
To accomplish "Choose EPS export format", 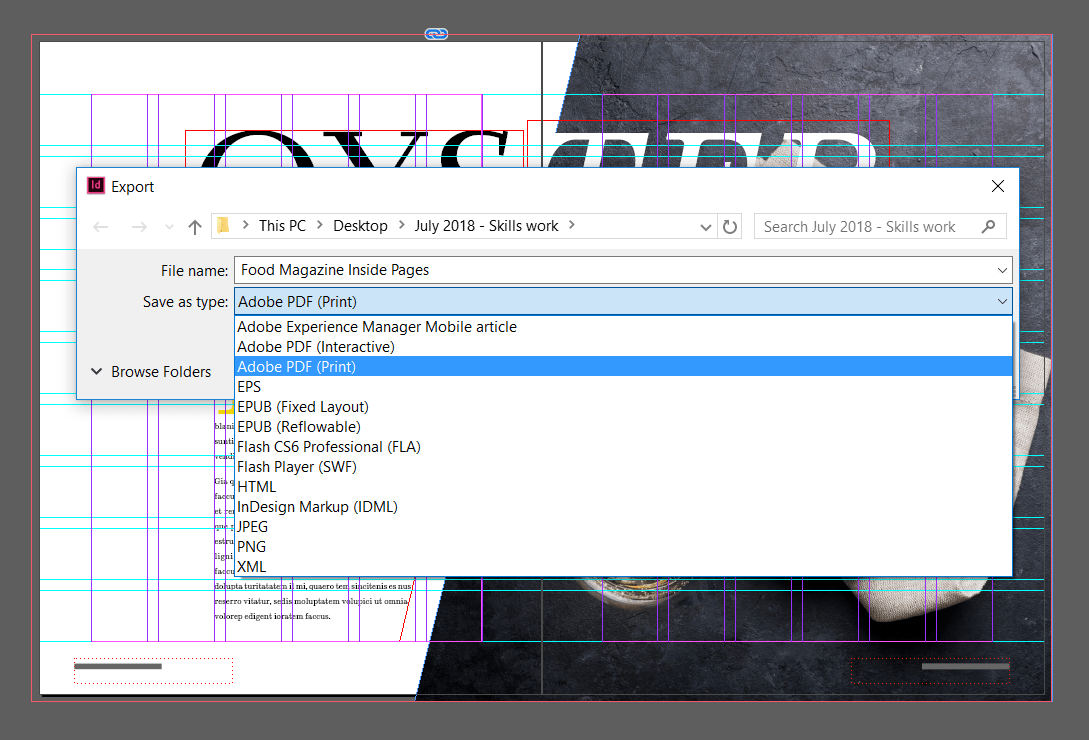I will pyautogui.click(x=623, y=386).
